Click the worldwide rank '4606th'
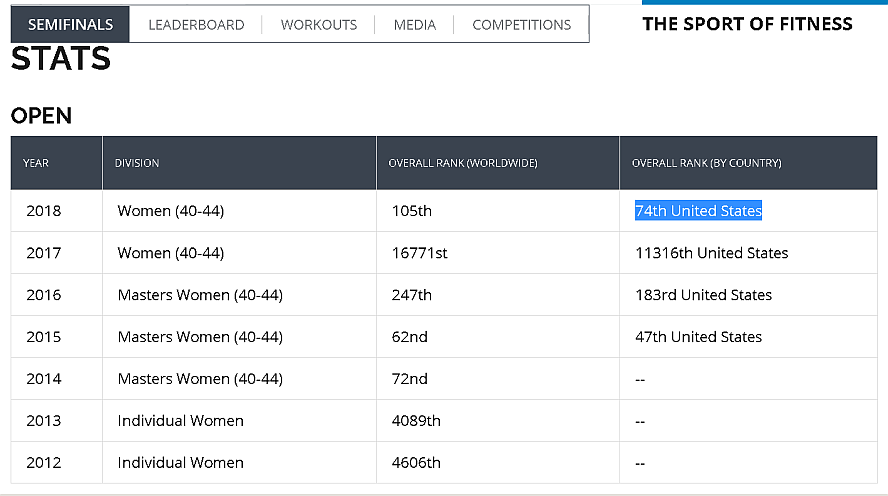The image size is (888, 496). pyautogui.click(x=416, y=462)
